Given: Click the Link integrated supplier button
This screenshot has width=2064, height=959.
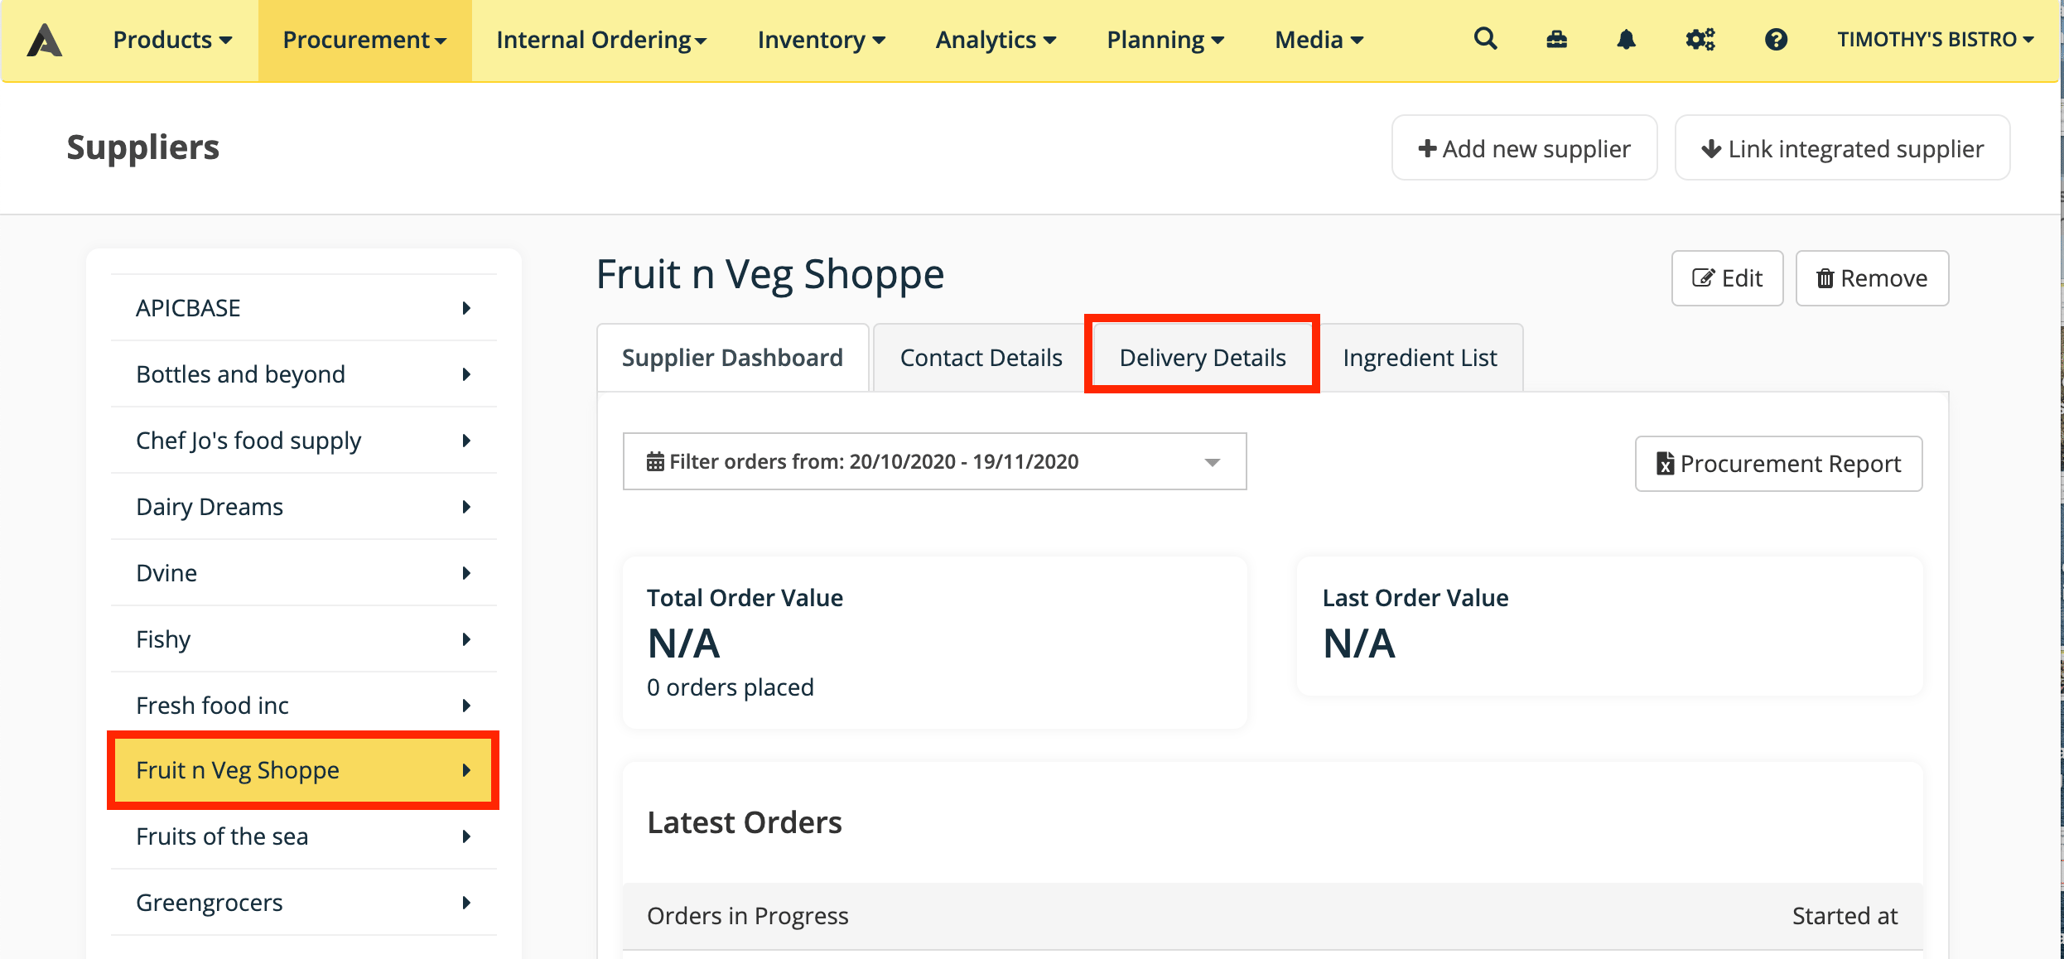Looking at the screenshot, I should pos(1842,147).
